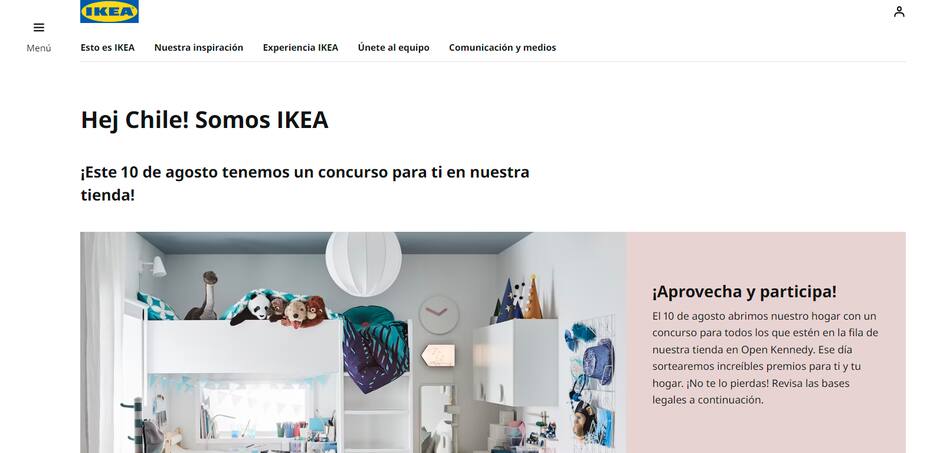Click the Menú label under hamburger
This screenshot has height=453, width=930.
click(39, 48)
